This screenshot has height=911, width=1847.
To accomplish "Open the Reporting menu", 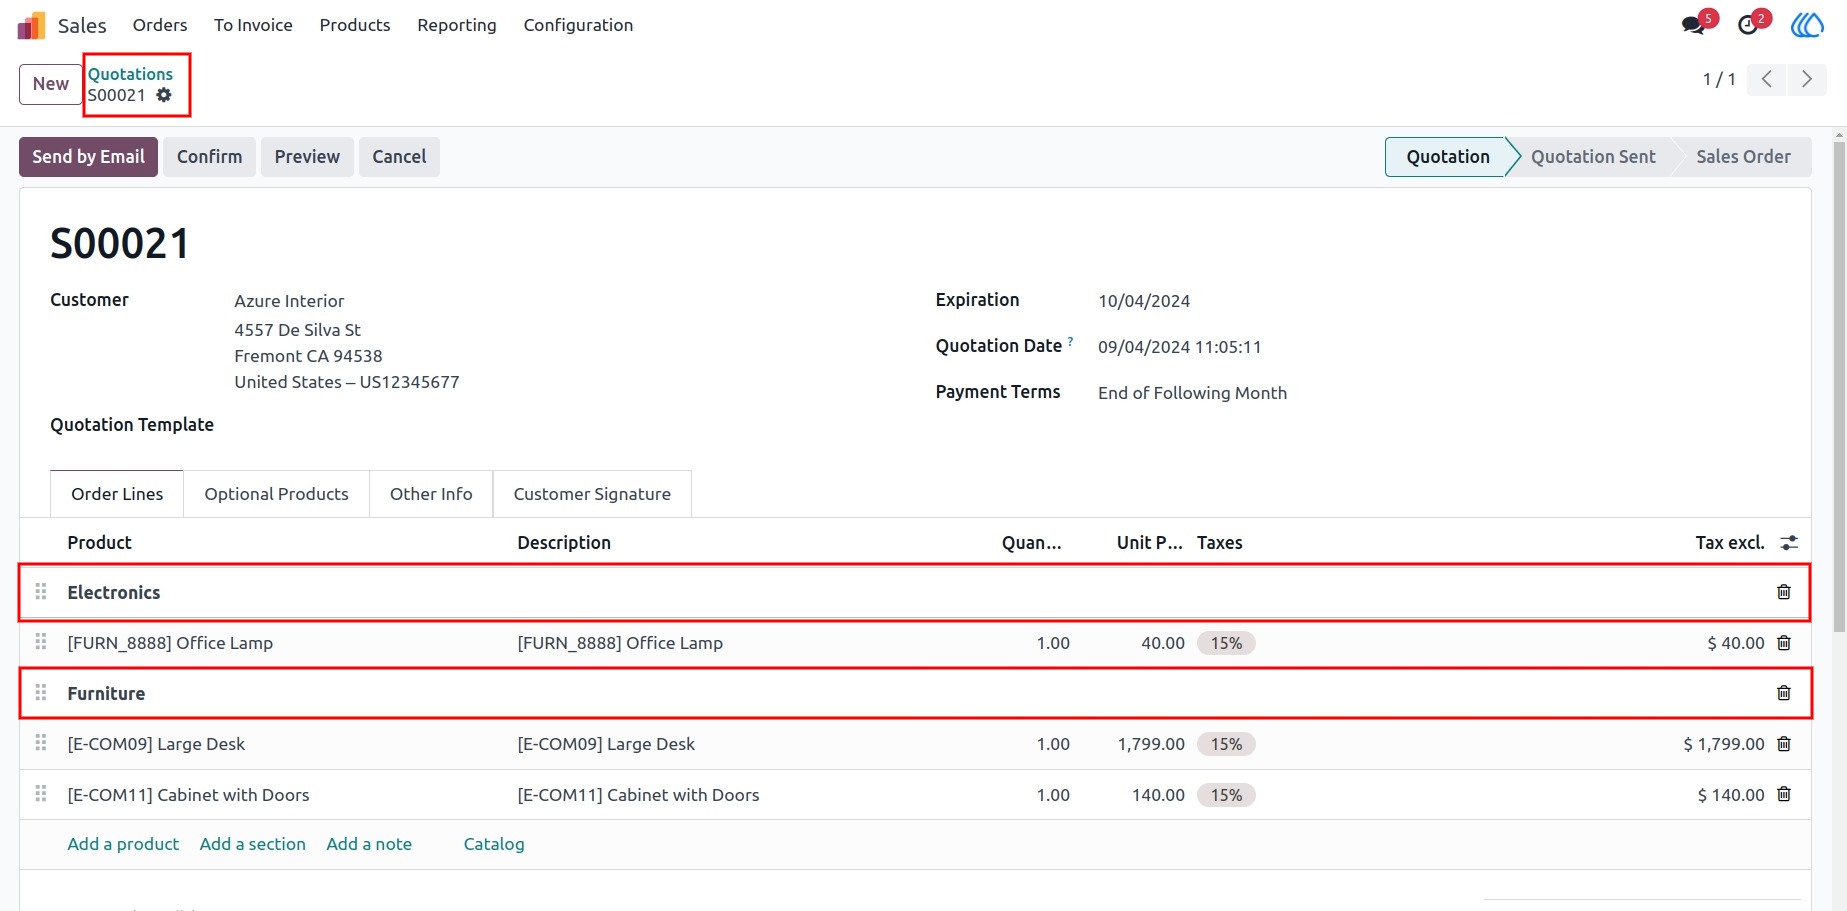I will [457, 25].
